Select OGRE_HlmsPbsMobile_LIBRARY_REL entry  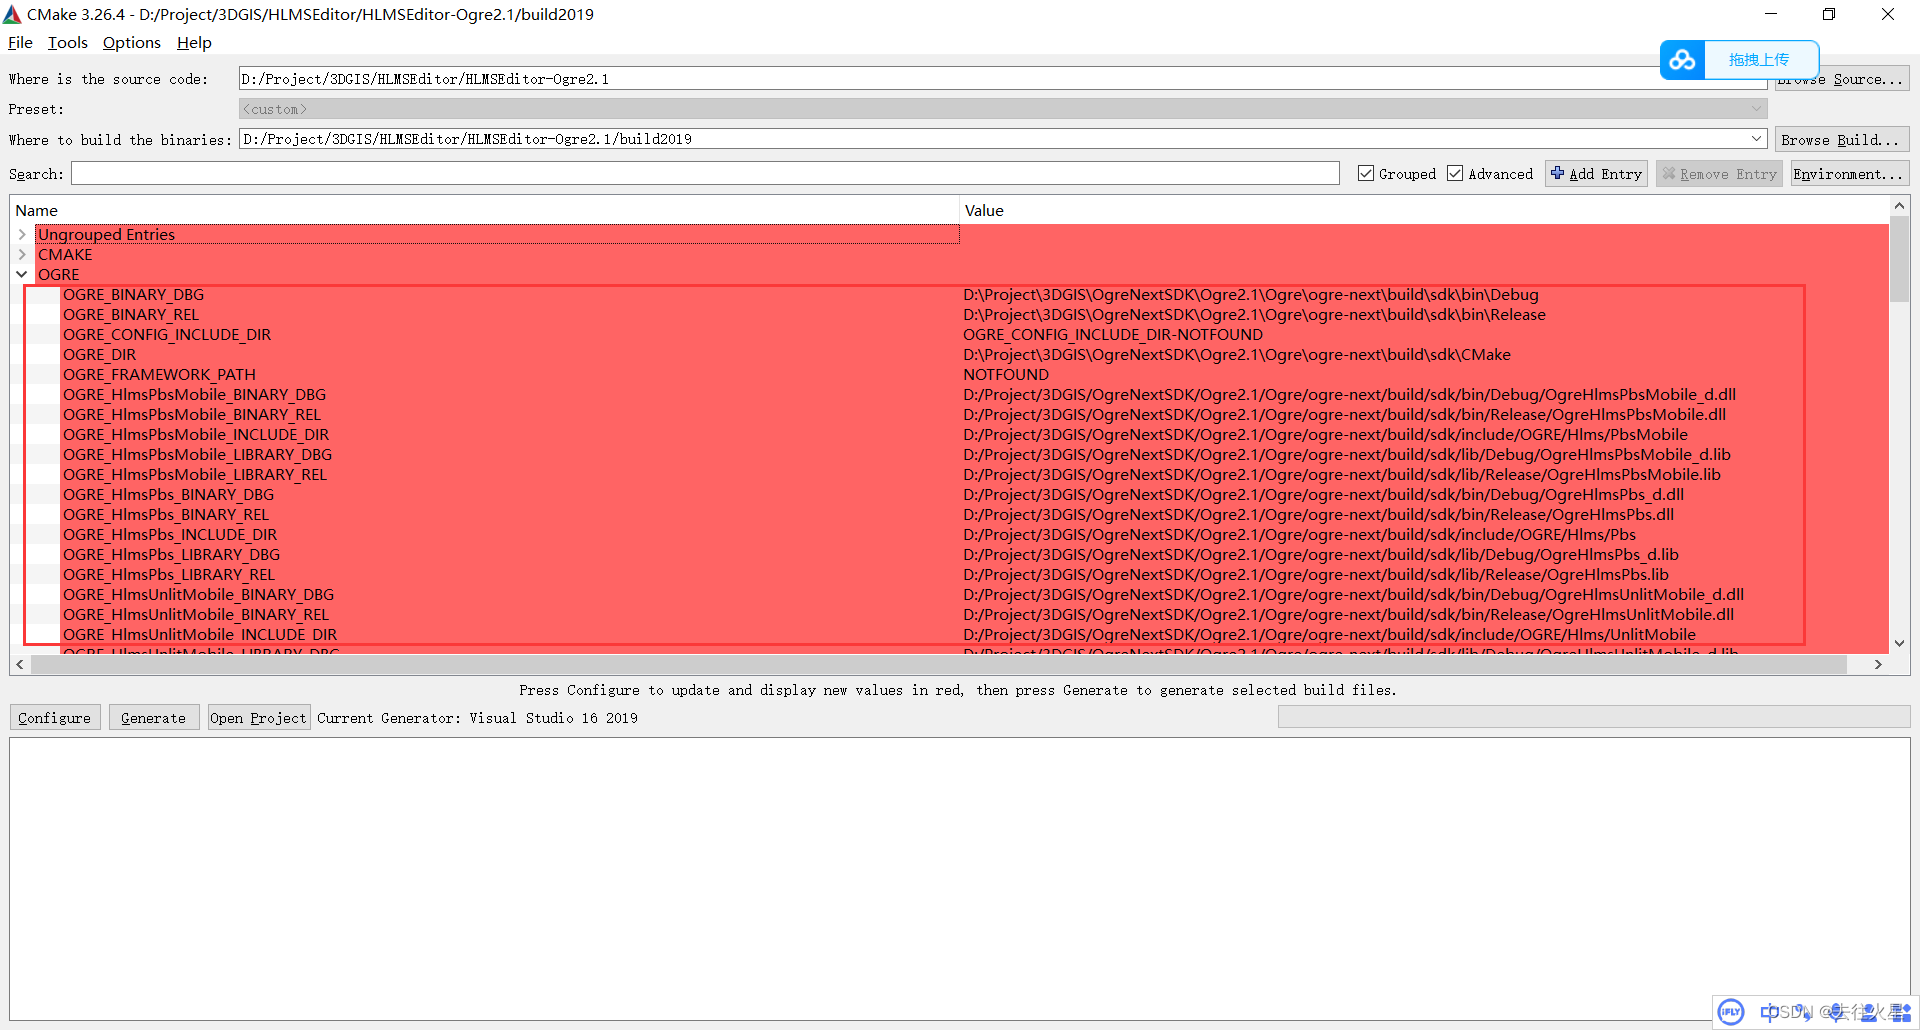(195, 474)
